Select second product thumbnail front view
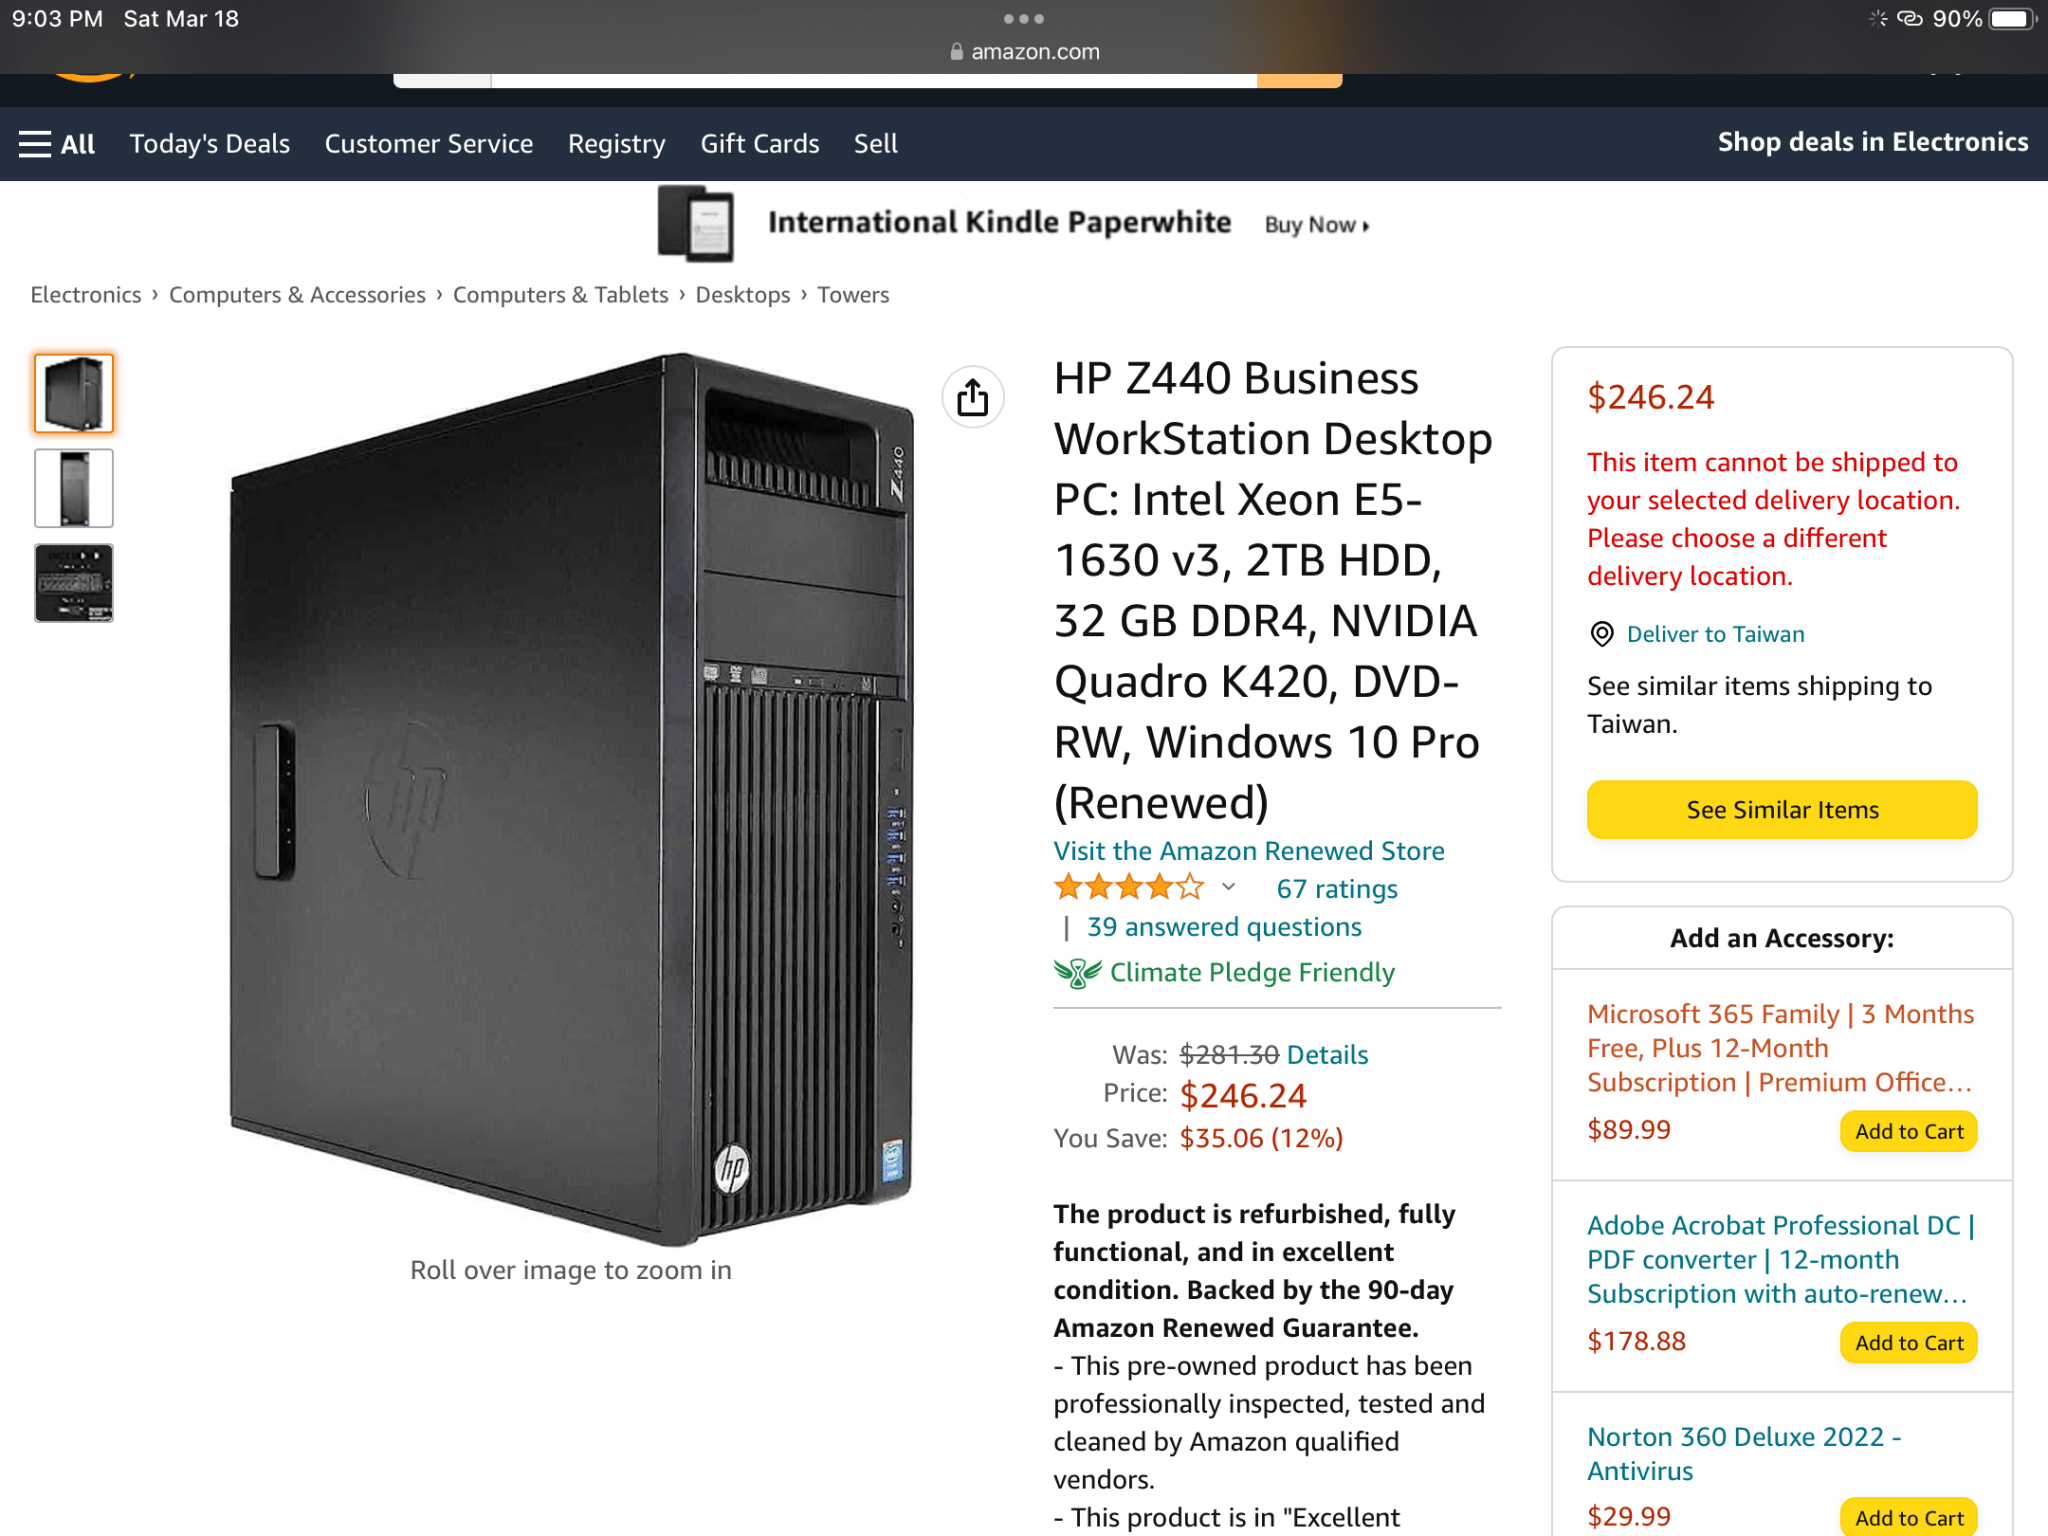The height and width of the screenshot is (1536, 2048). pyautogui.click(x=74, y=488)
